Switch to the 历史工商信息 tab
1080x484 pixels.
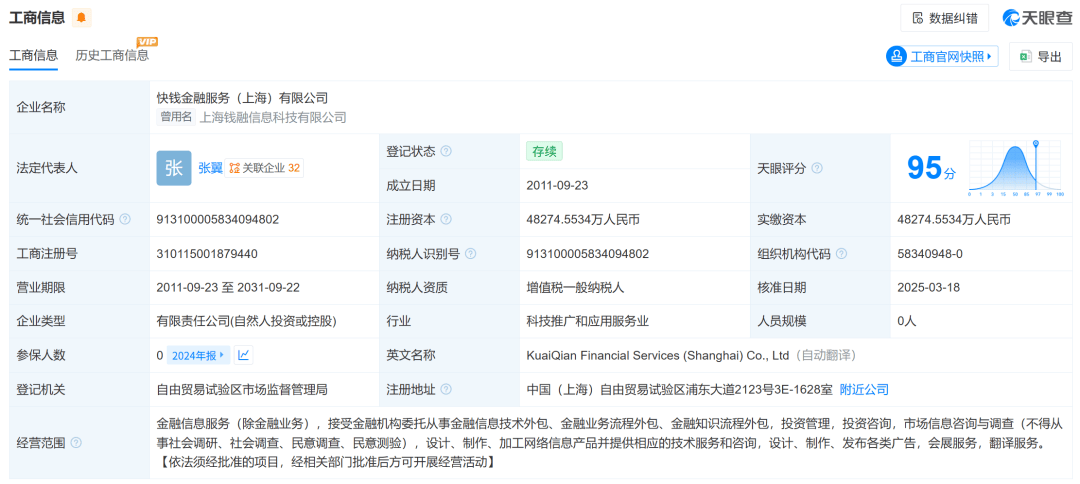coord(112,55)
